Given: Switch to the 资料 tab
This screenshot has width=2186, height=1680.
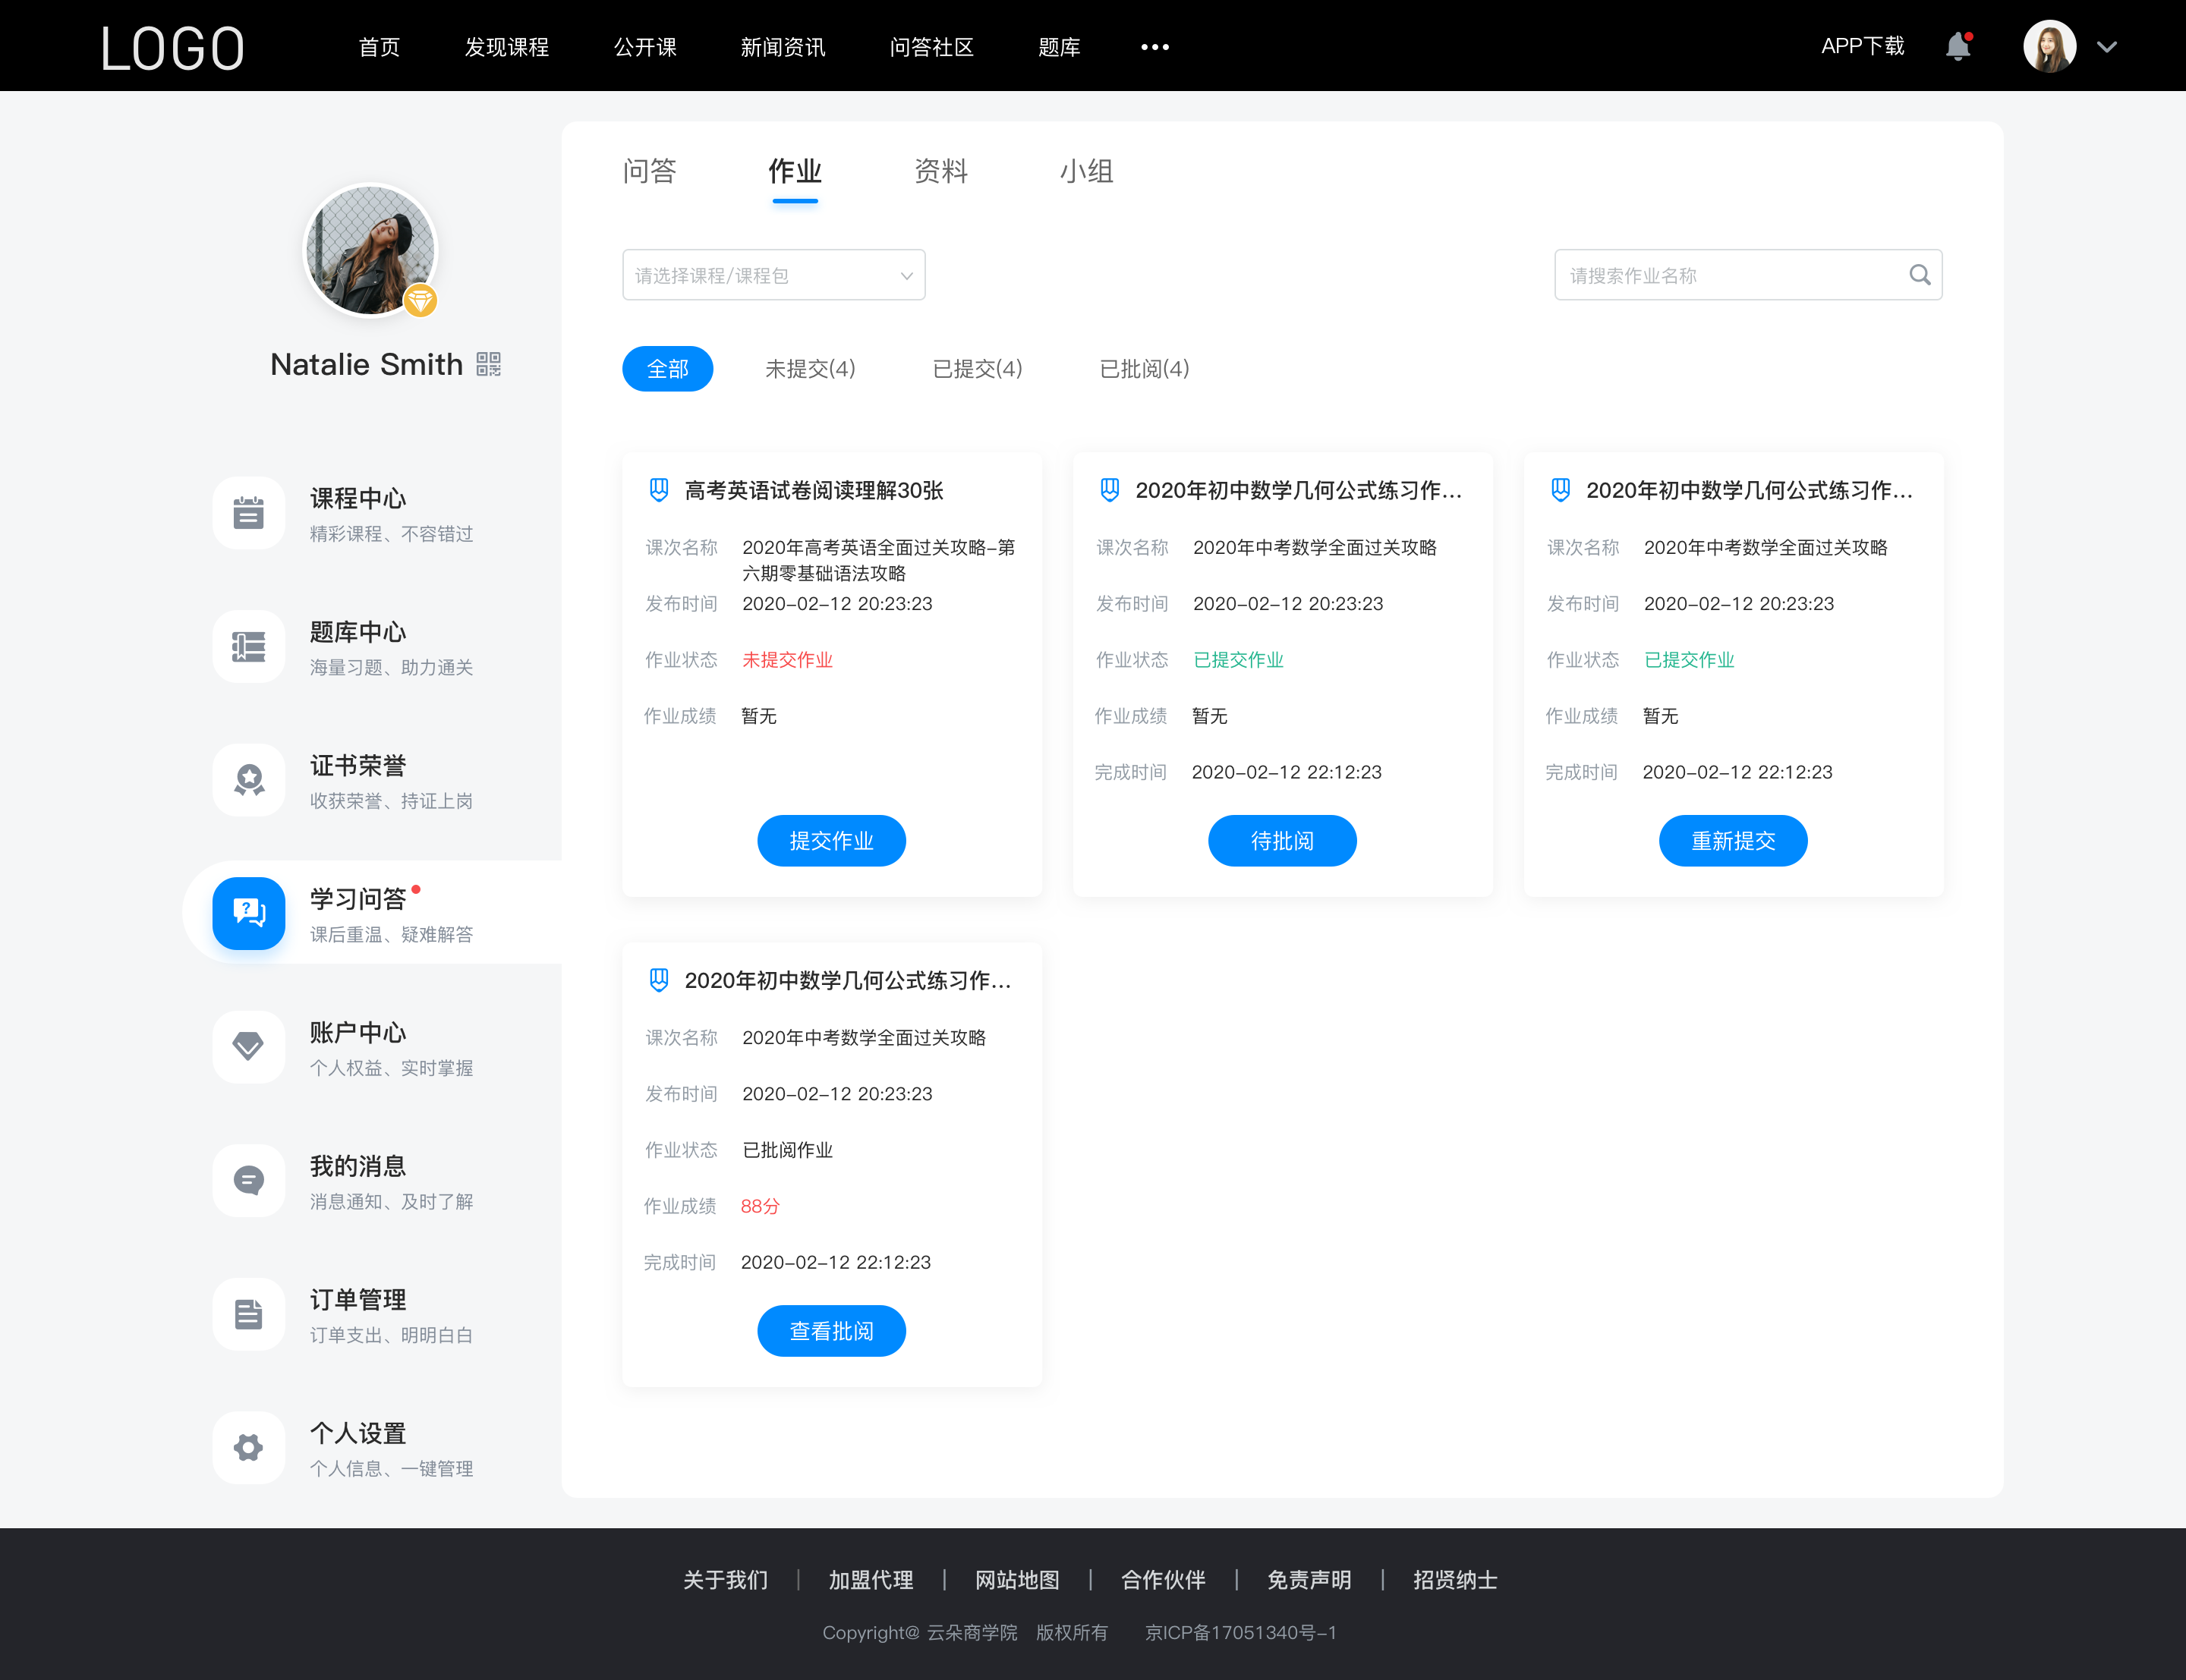Looking at the screenshot, I should (939, 171).
